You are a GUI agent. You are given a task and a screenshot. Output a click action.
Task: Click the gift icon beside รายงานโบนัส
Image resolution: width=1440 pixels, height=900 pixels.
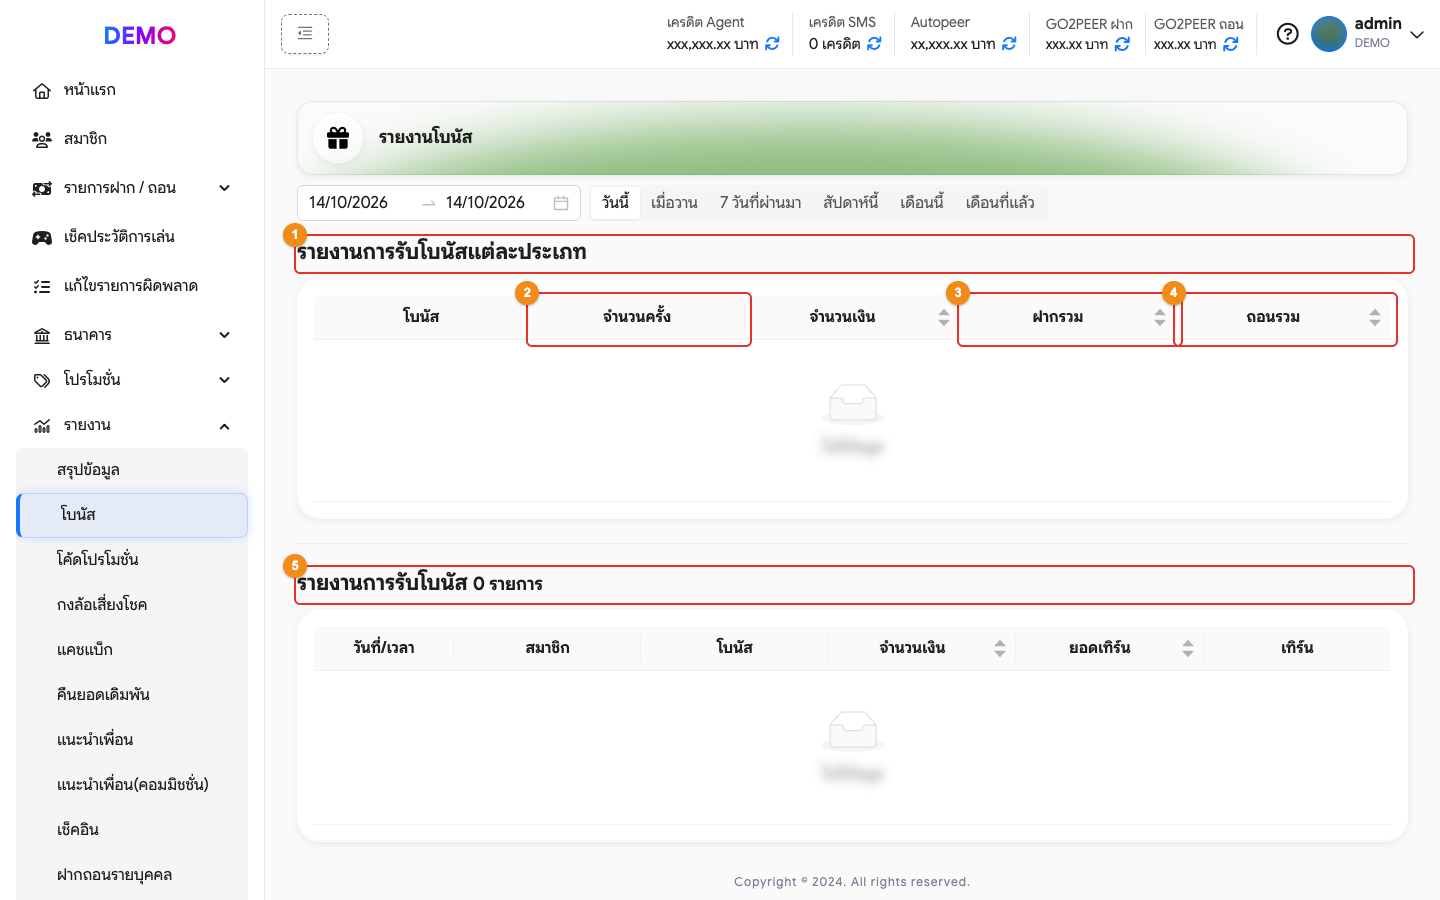click(x=338, y=138)
